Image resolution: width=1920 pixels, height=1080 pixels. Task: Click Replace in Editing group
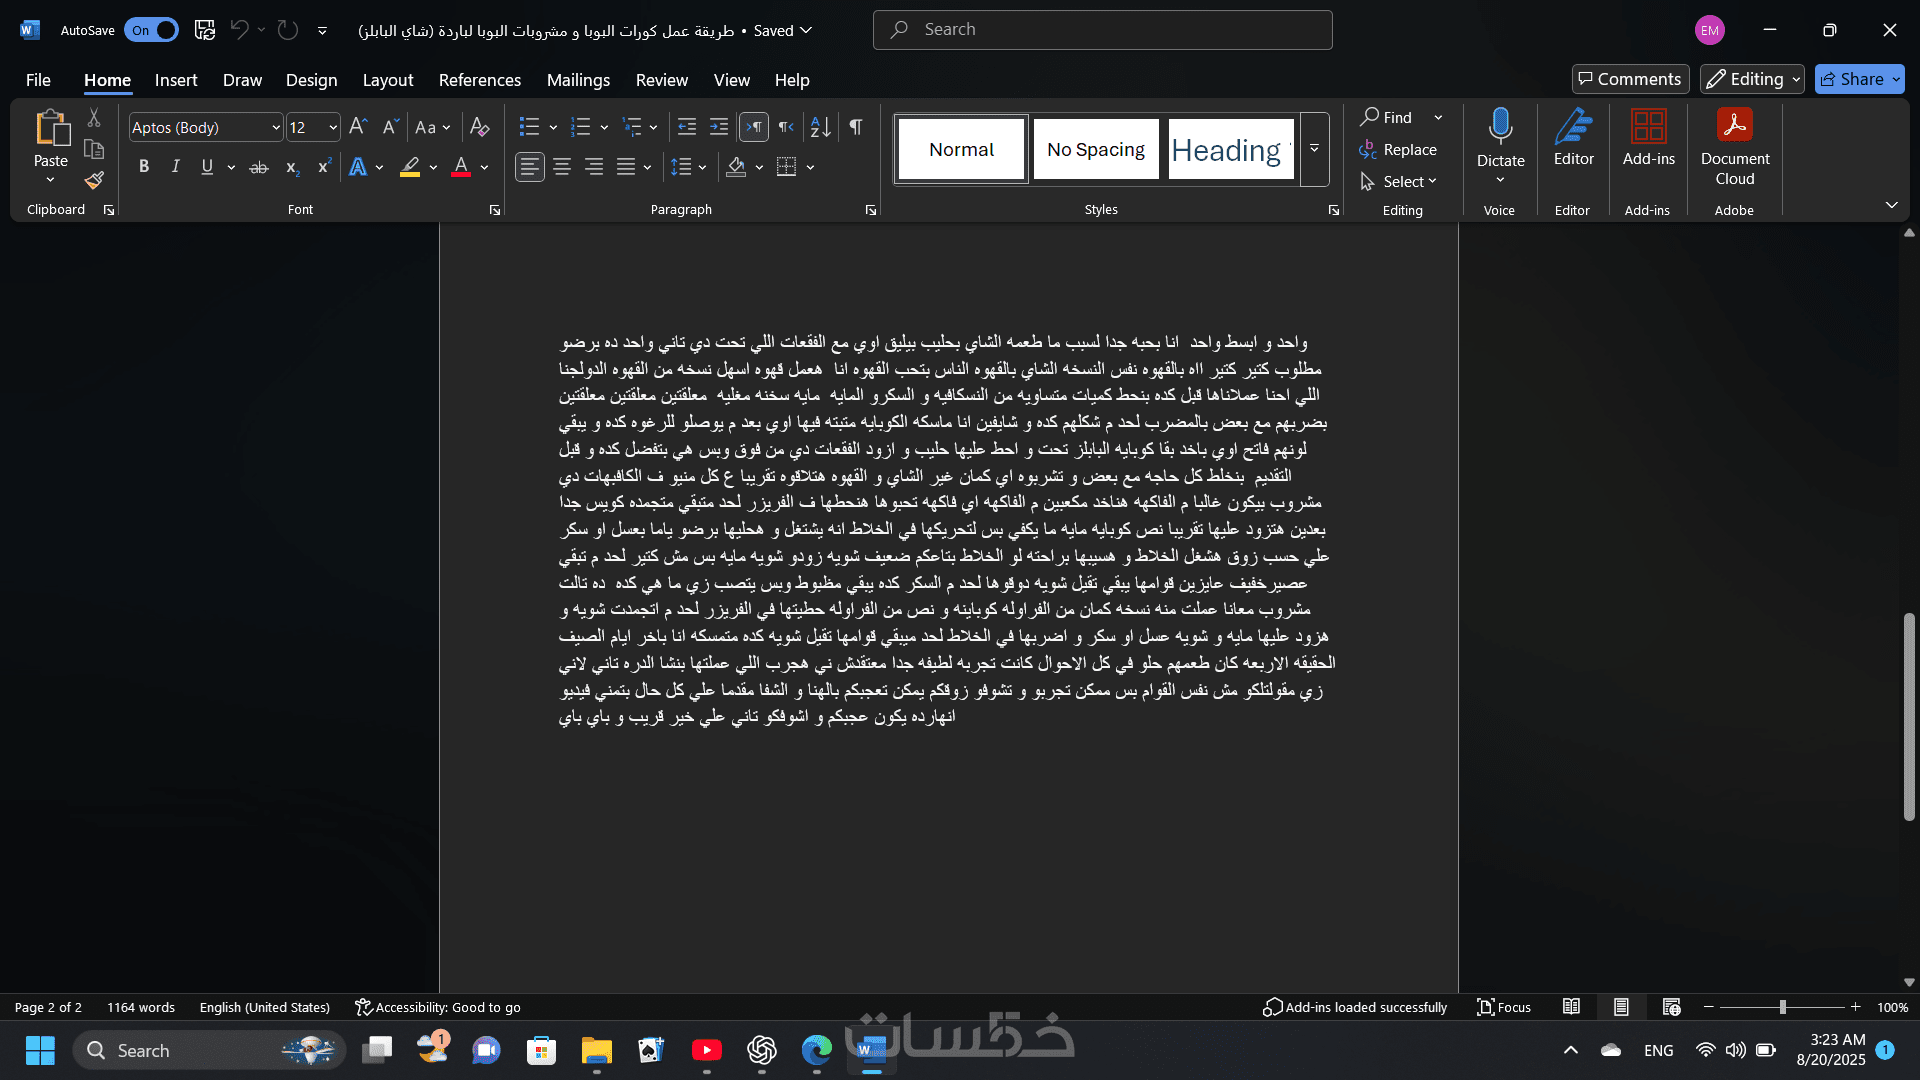click(1398, 149)
